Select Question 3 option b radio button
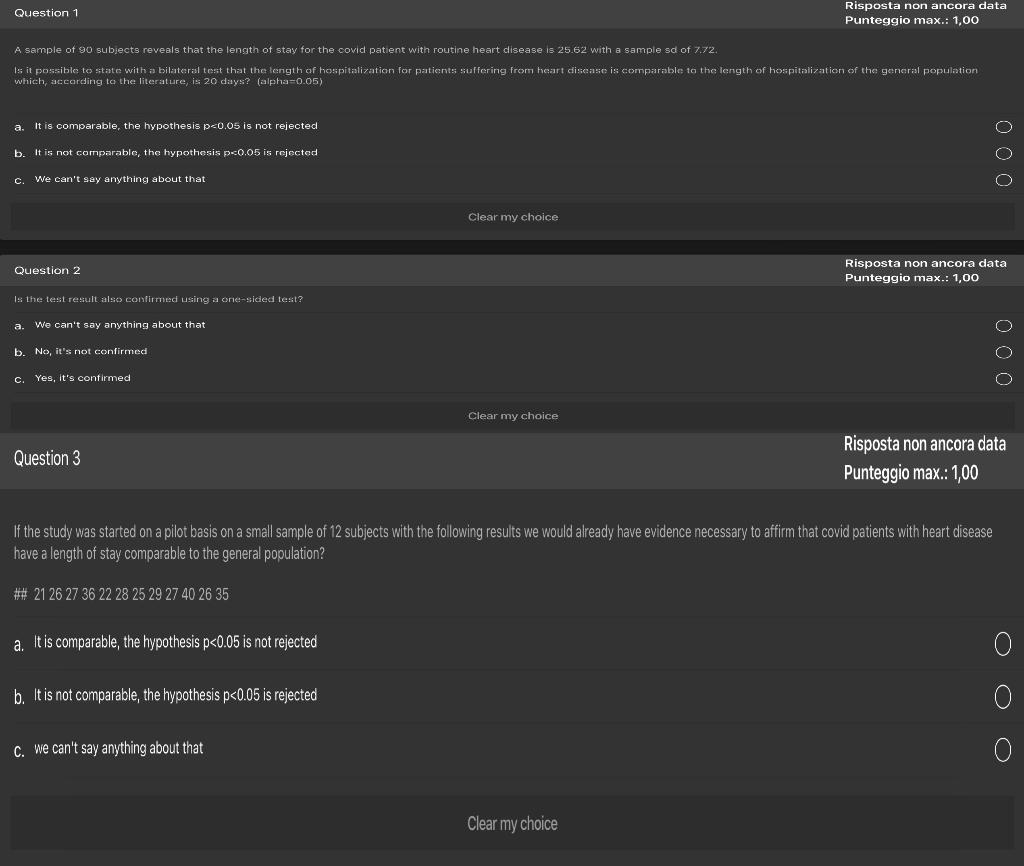Screen dimensions: 1024x866 click(x=1002, y=697)
